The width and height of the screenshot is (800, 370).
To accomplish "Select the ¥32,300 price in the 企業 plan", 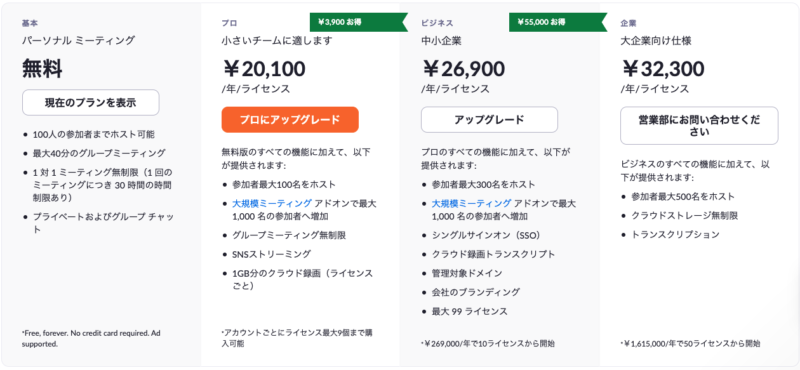I will click(663, 68).
